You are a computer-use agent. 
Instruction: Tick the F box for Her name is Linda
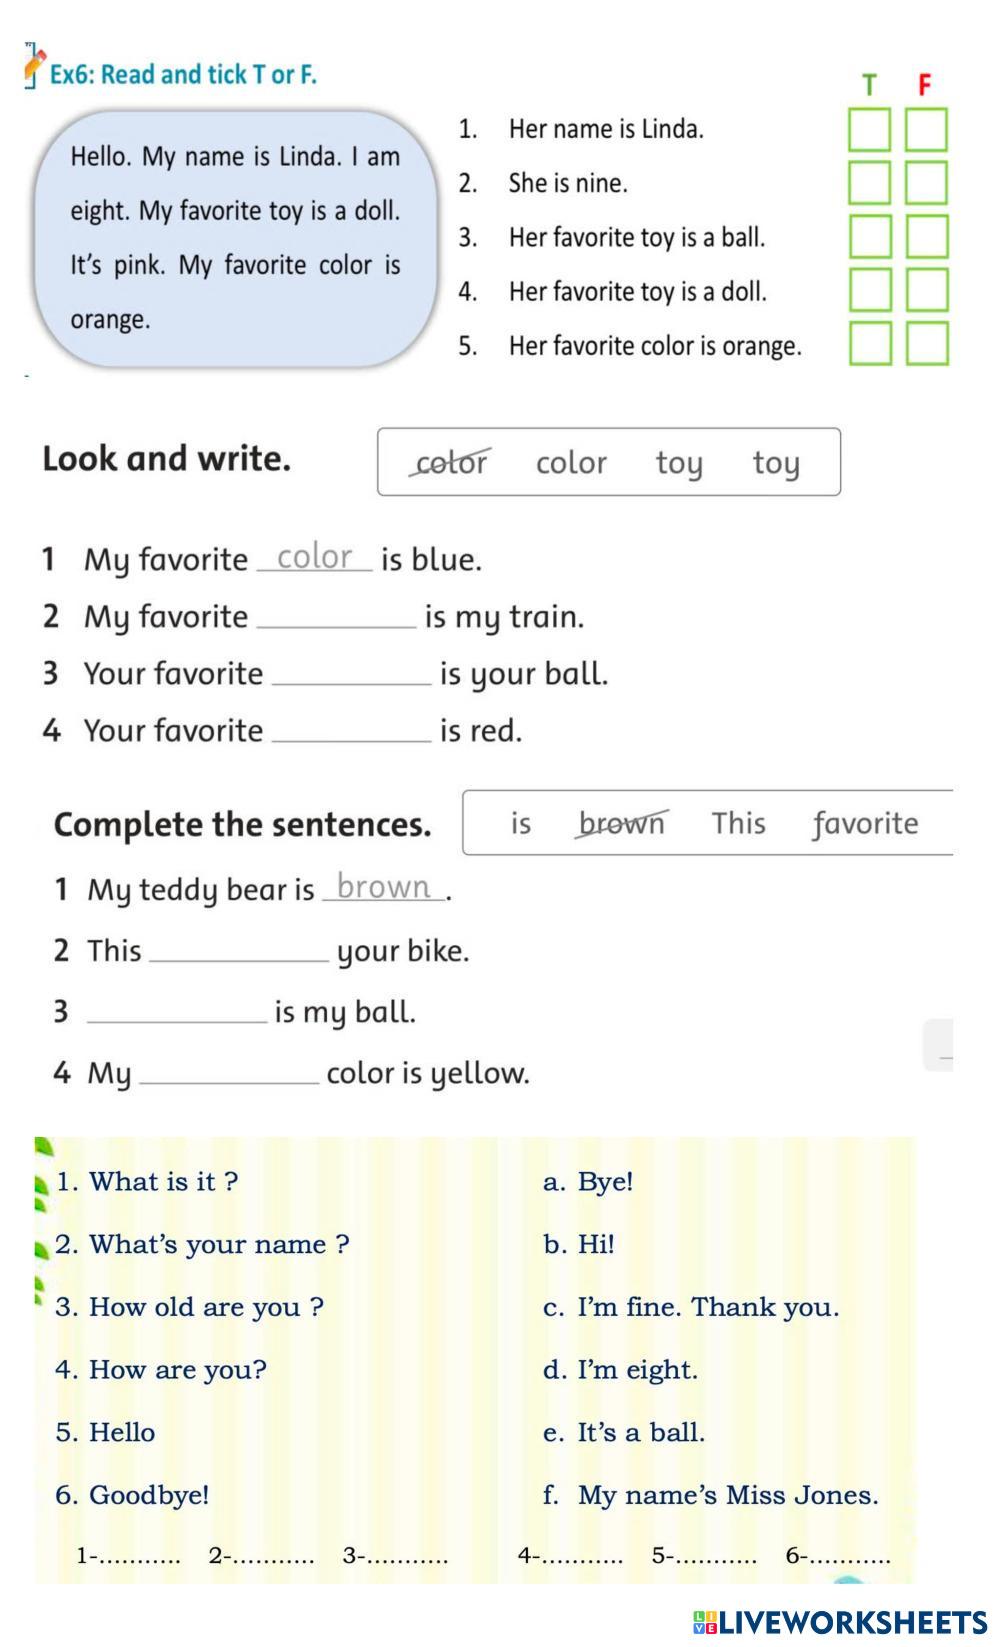point(926,130)
